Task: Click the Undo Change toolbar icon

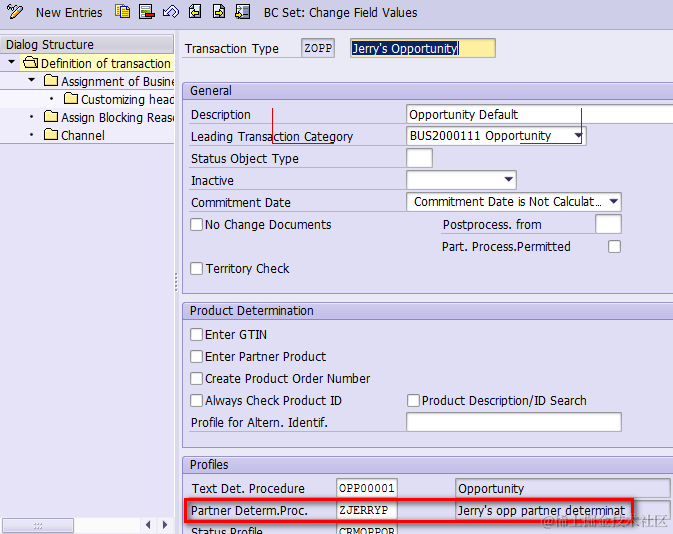Action: click(x=171, y=12)
